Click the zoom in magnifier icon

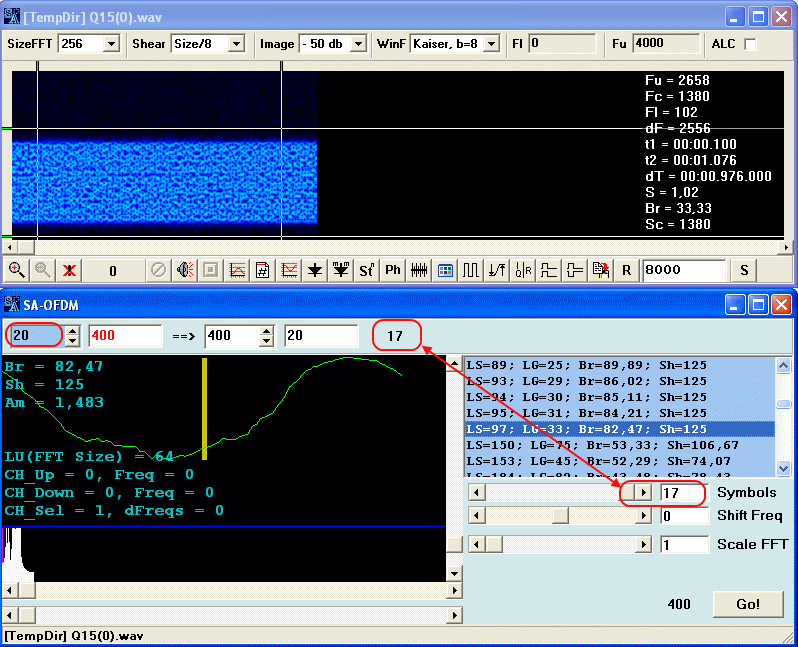click(x=17, y=270)
